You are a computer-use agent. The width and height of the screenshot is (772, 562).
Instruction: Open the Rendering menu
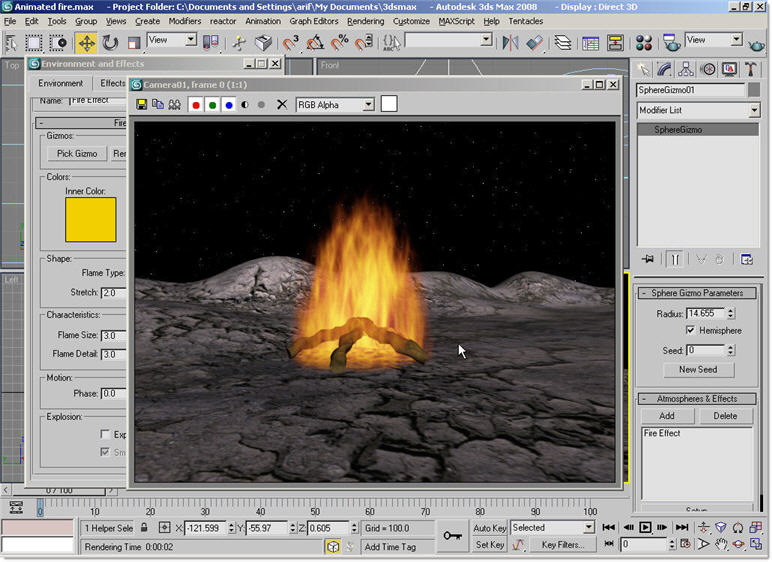pyautogui.click(x=365, y=21)
